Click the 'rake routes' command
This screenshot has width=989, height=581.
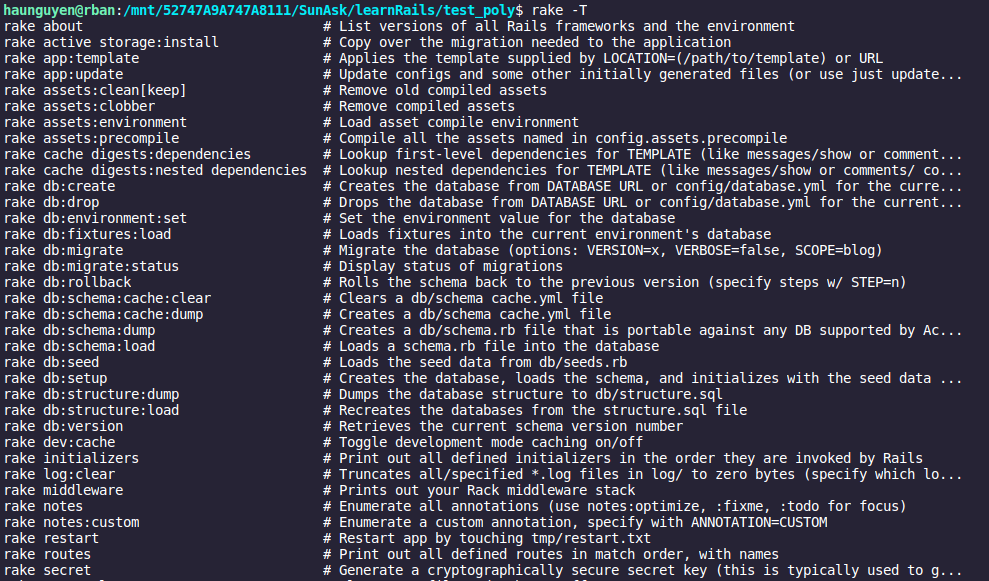click(47, 554)
